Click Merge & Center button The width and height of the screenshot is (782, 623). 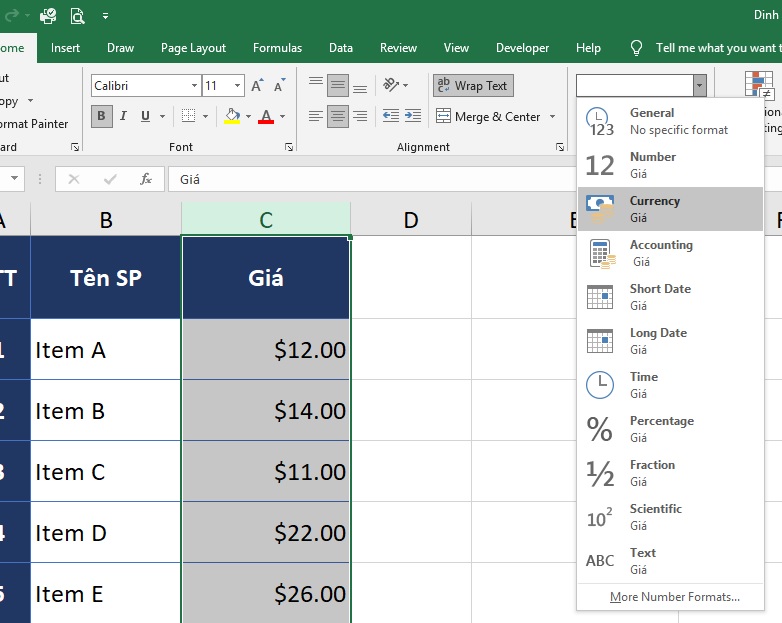point(487,117)
